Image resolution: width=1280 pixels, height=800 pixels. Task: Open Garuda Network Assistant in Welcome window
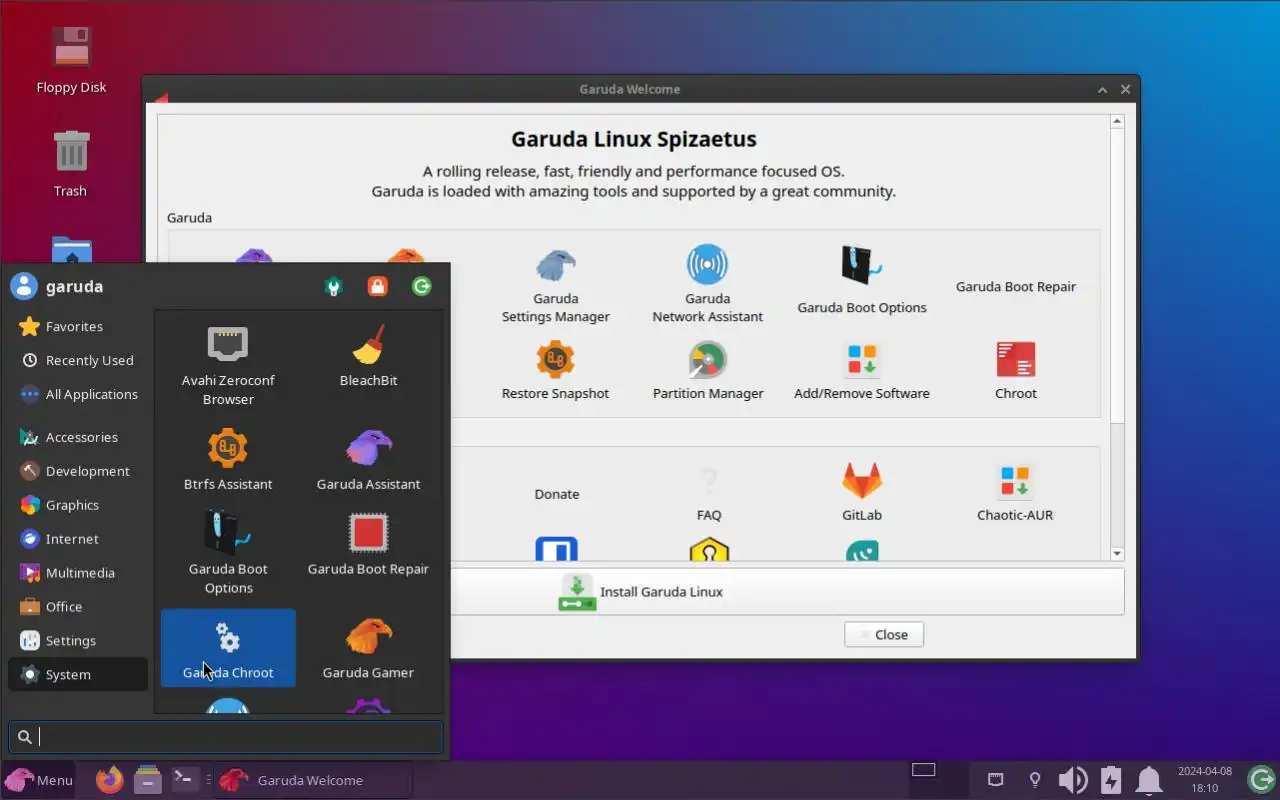tap(707, 285)
